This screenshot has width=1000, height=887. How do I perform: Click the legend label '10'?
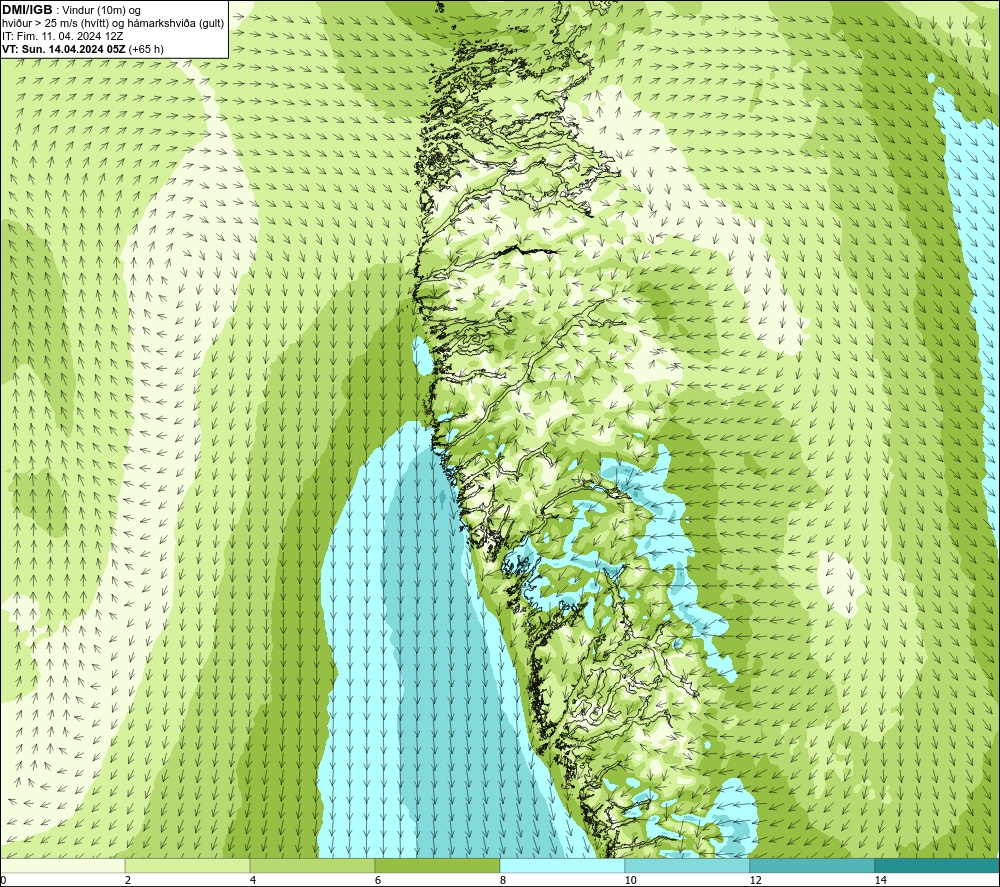(630, 880)
